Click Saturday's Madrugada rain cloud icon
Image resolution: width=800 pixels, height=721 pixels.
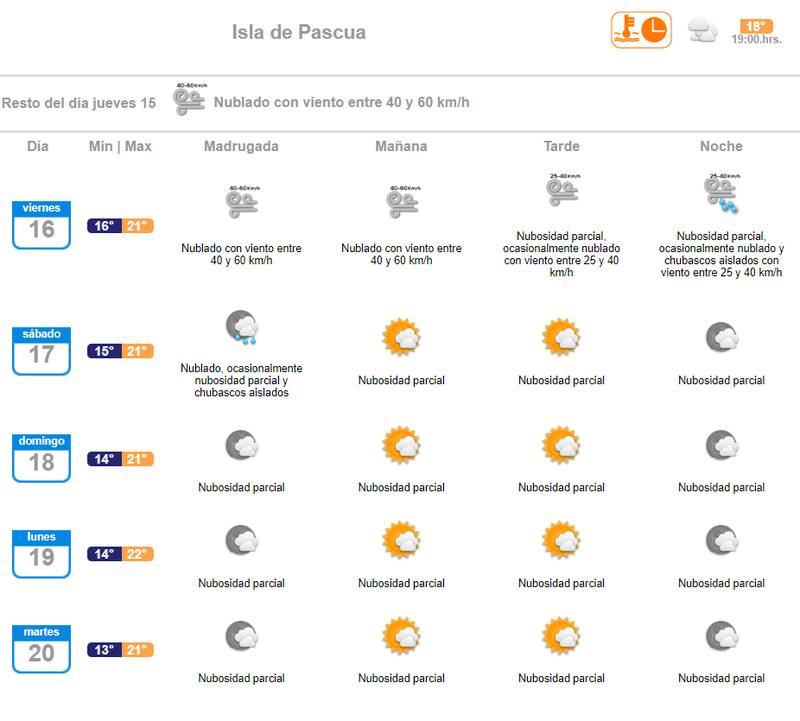click(242, 329)
